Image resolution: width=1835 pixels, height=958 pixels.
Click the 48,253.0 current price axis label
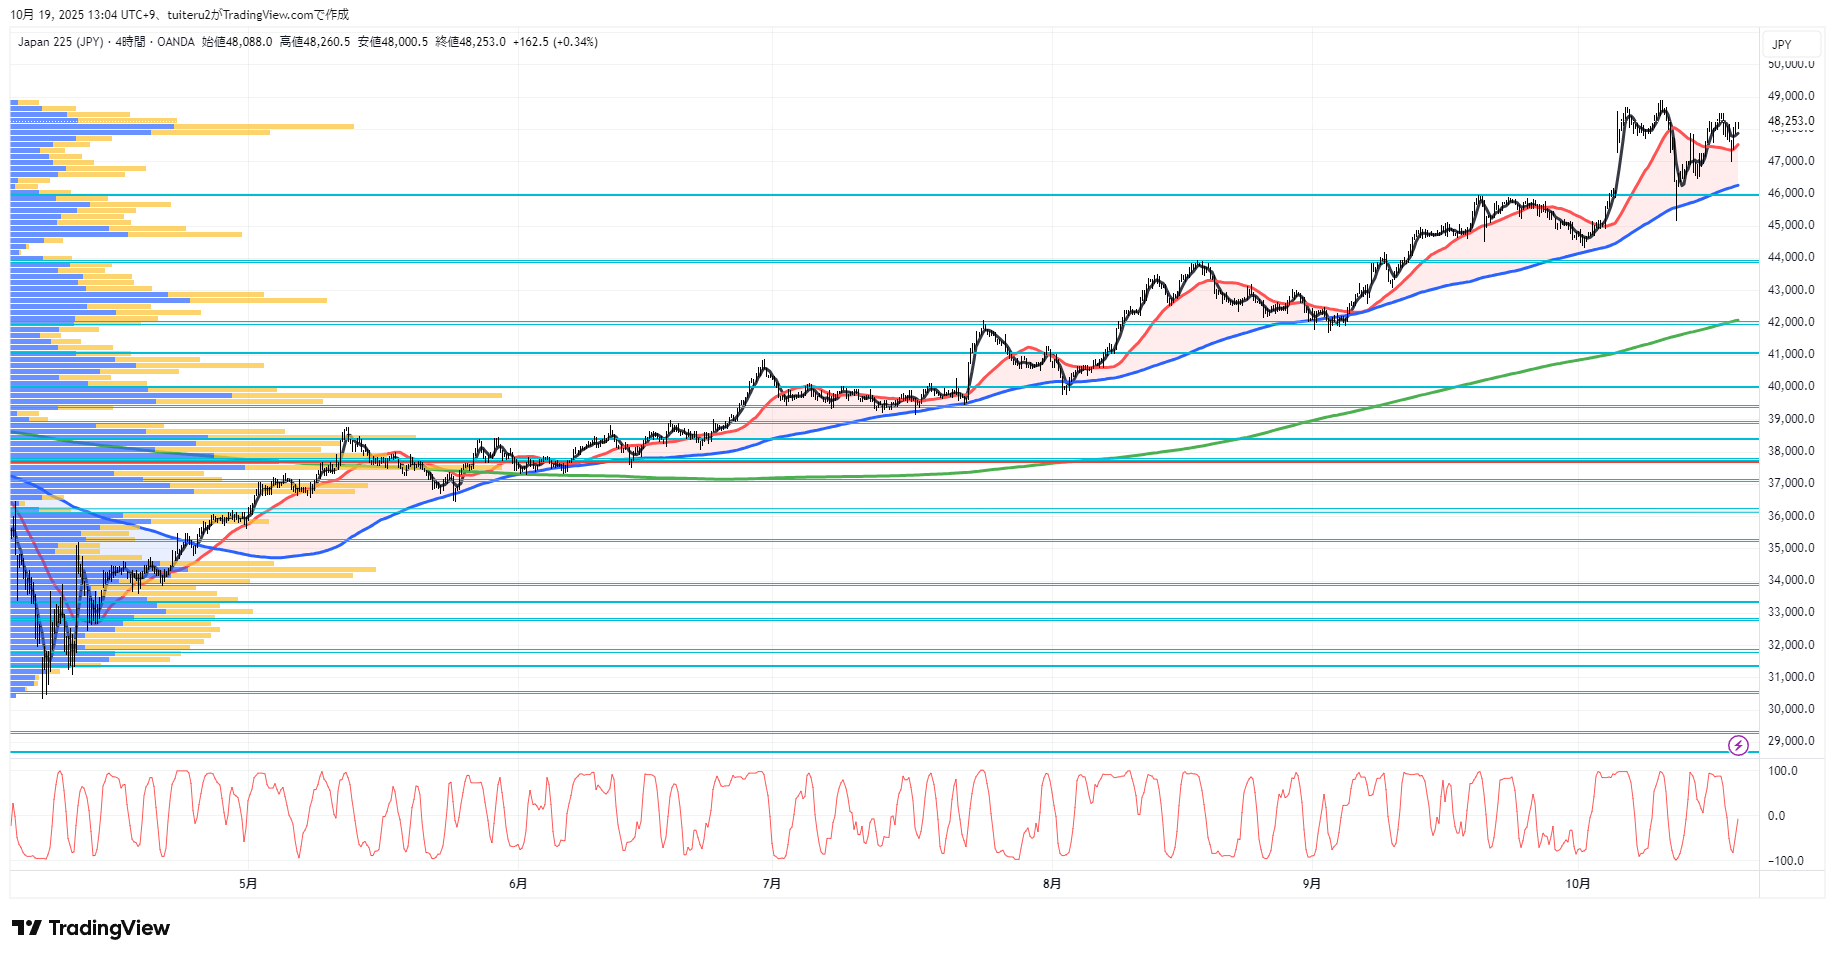point(1791,121)
